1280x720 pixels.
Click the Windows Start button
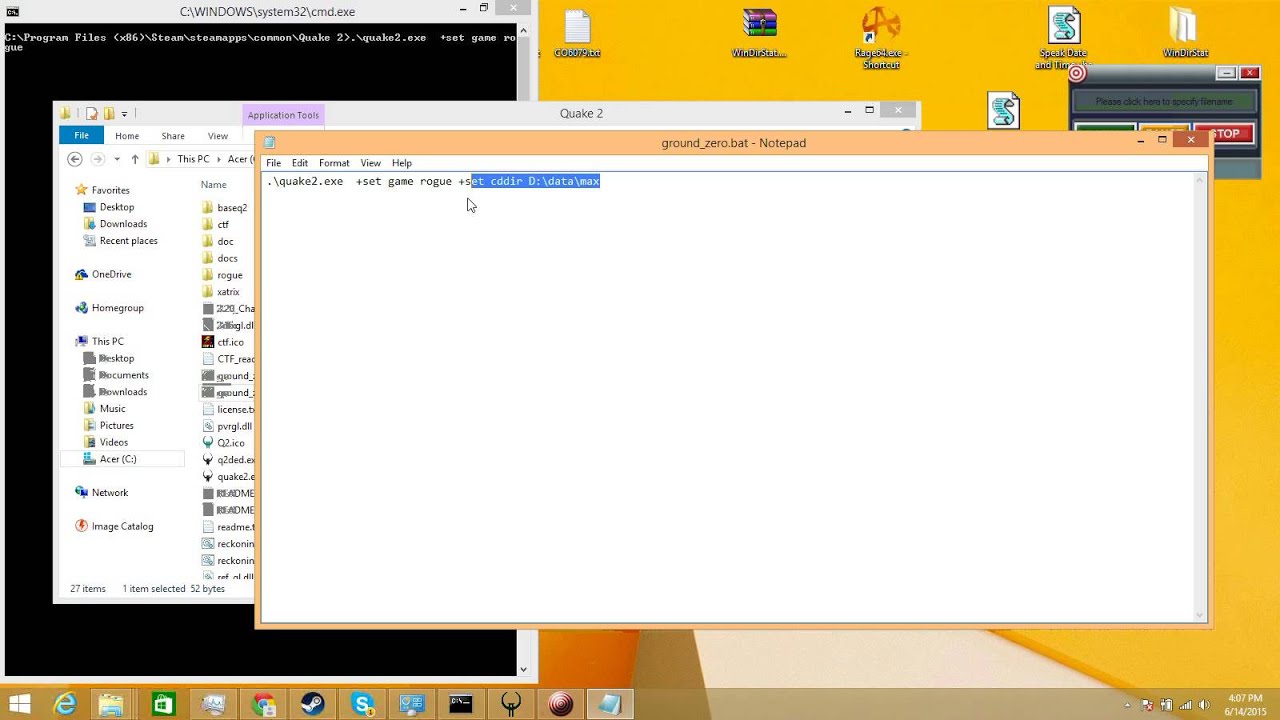point(19,704)
